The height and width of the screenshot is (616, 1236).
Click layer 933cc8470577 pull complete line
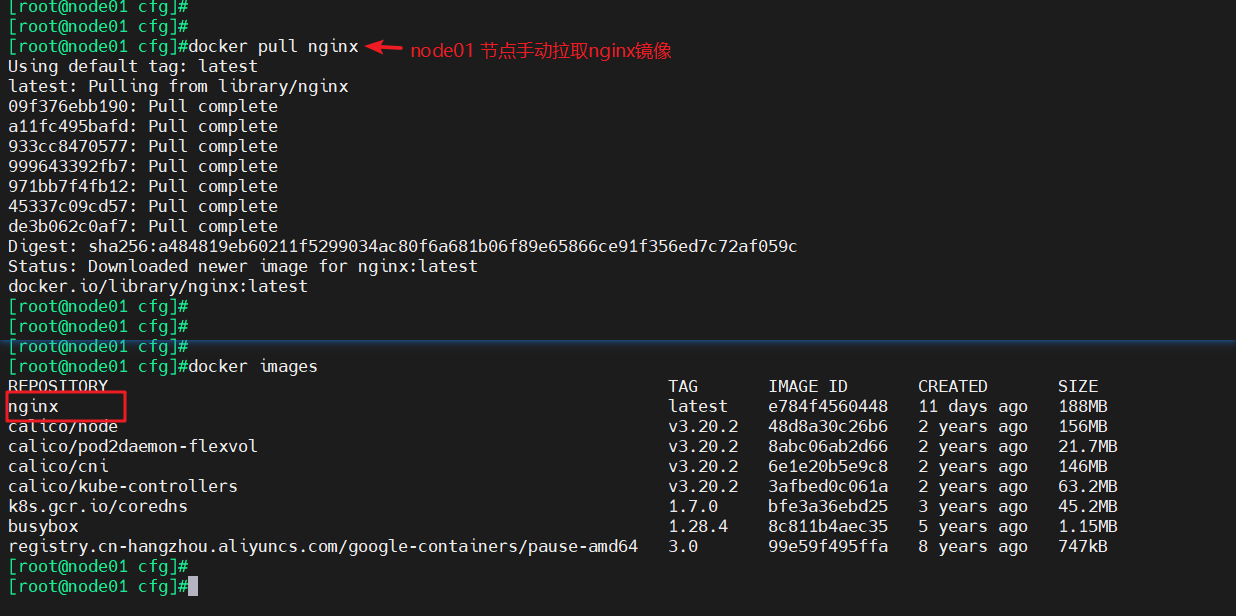(x=143, y=146)
